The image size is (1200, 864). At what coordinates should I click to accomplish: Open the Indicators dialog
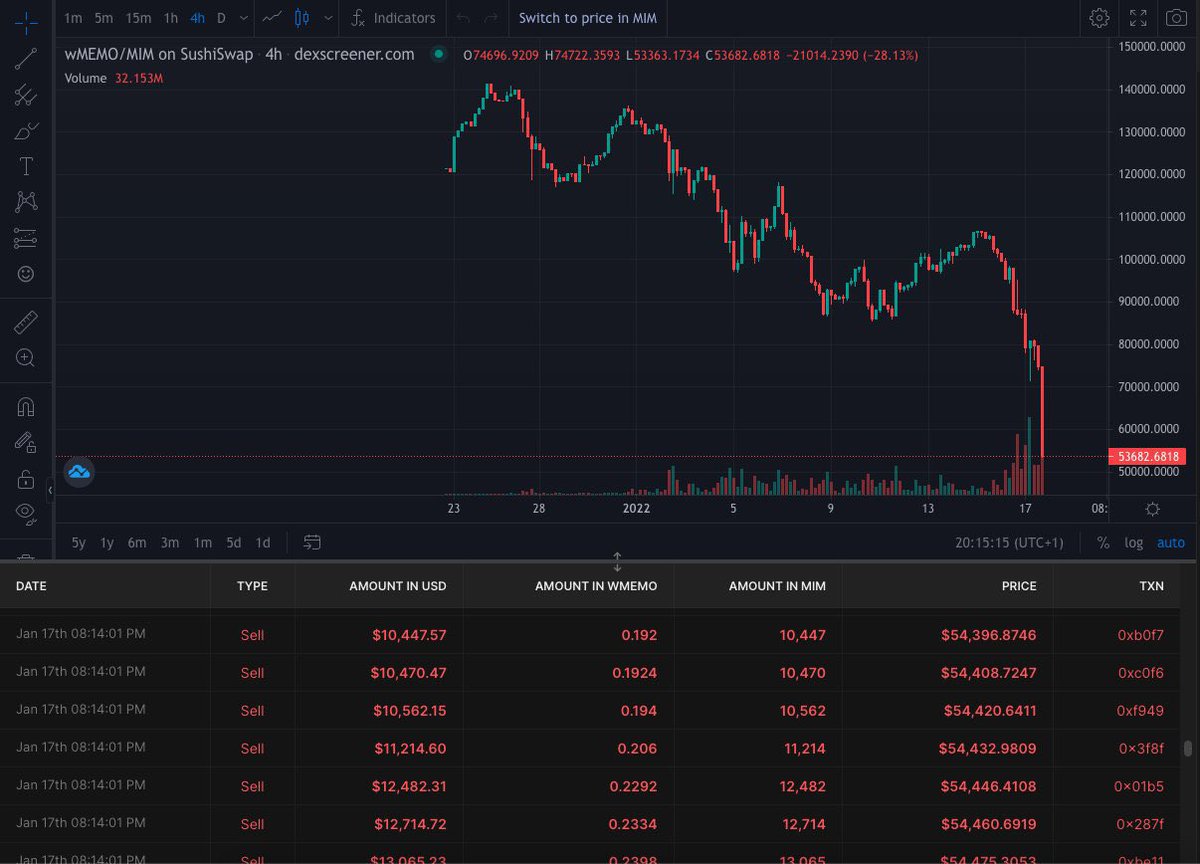pyautogui.click(x=393, y=18)
